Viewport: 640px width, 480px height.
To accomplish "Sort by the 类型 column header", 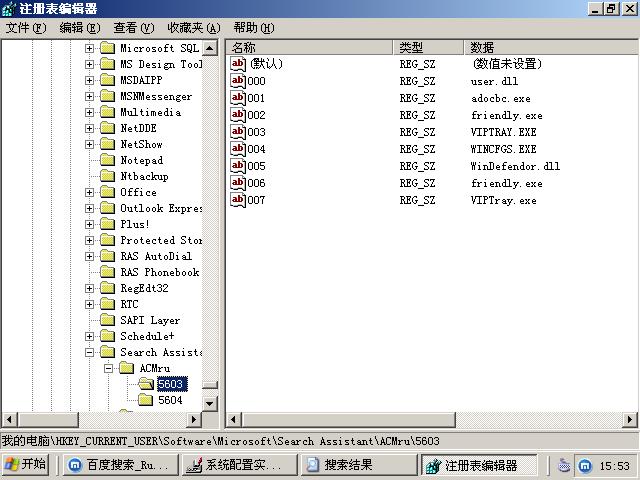I will click(428, 47).
